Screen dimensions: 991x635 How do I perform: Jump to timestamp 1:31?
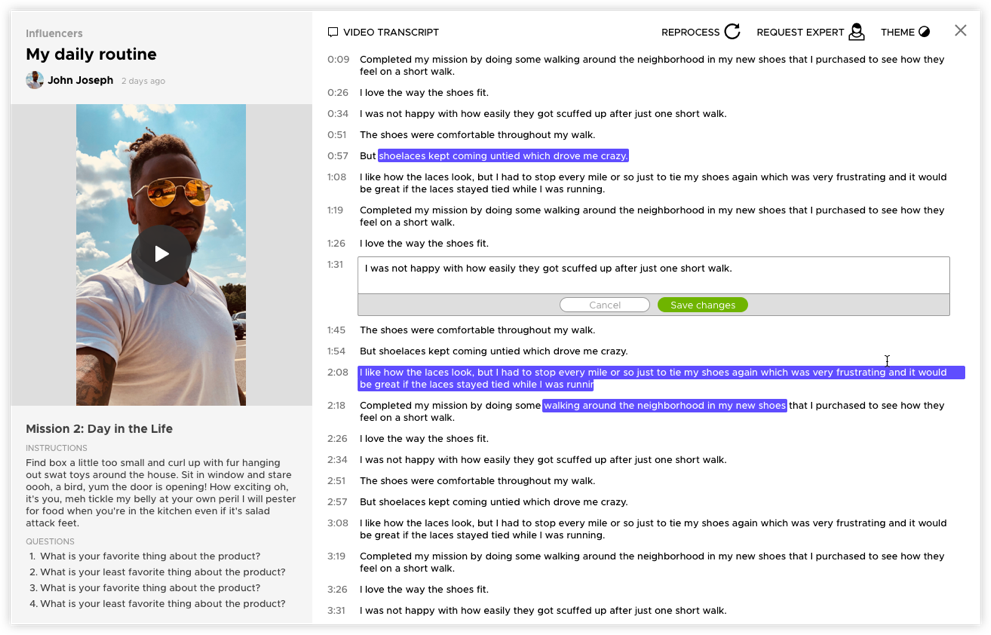335,264
